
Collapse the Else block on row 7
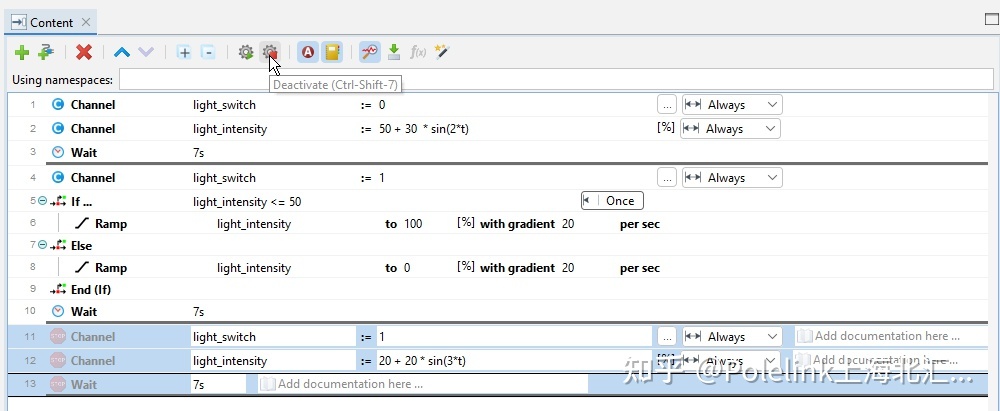coord(43,245)
